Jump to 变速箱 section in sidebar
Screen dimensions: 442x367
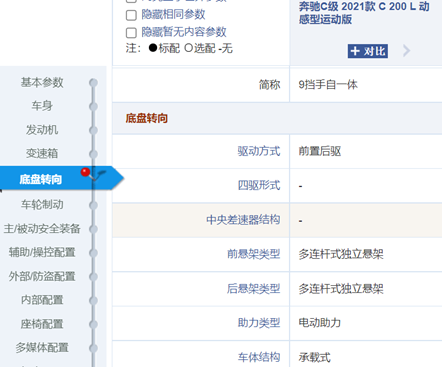42,153
